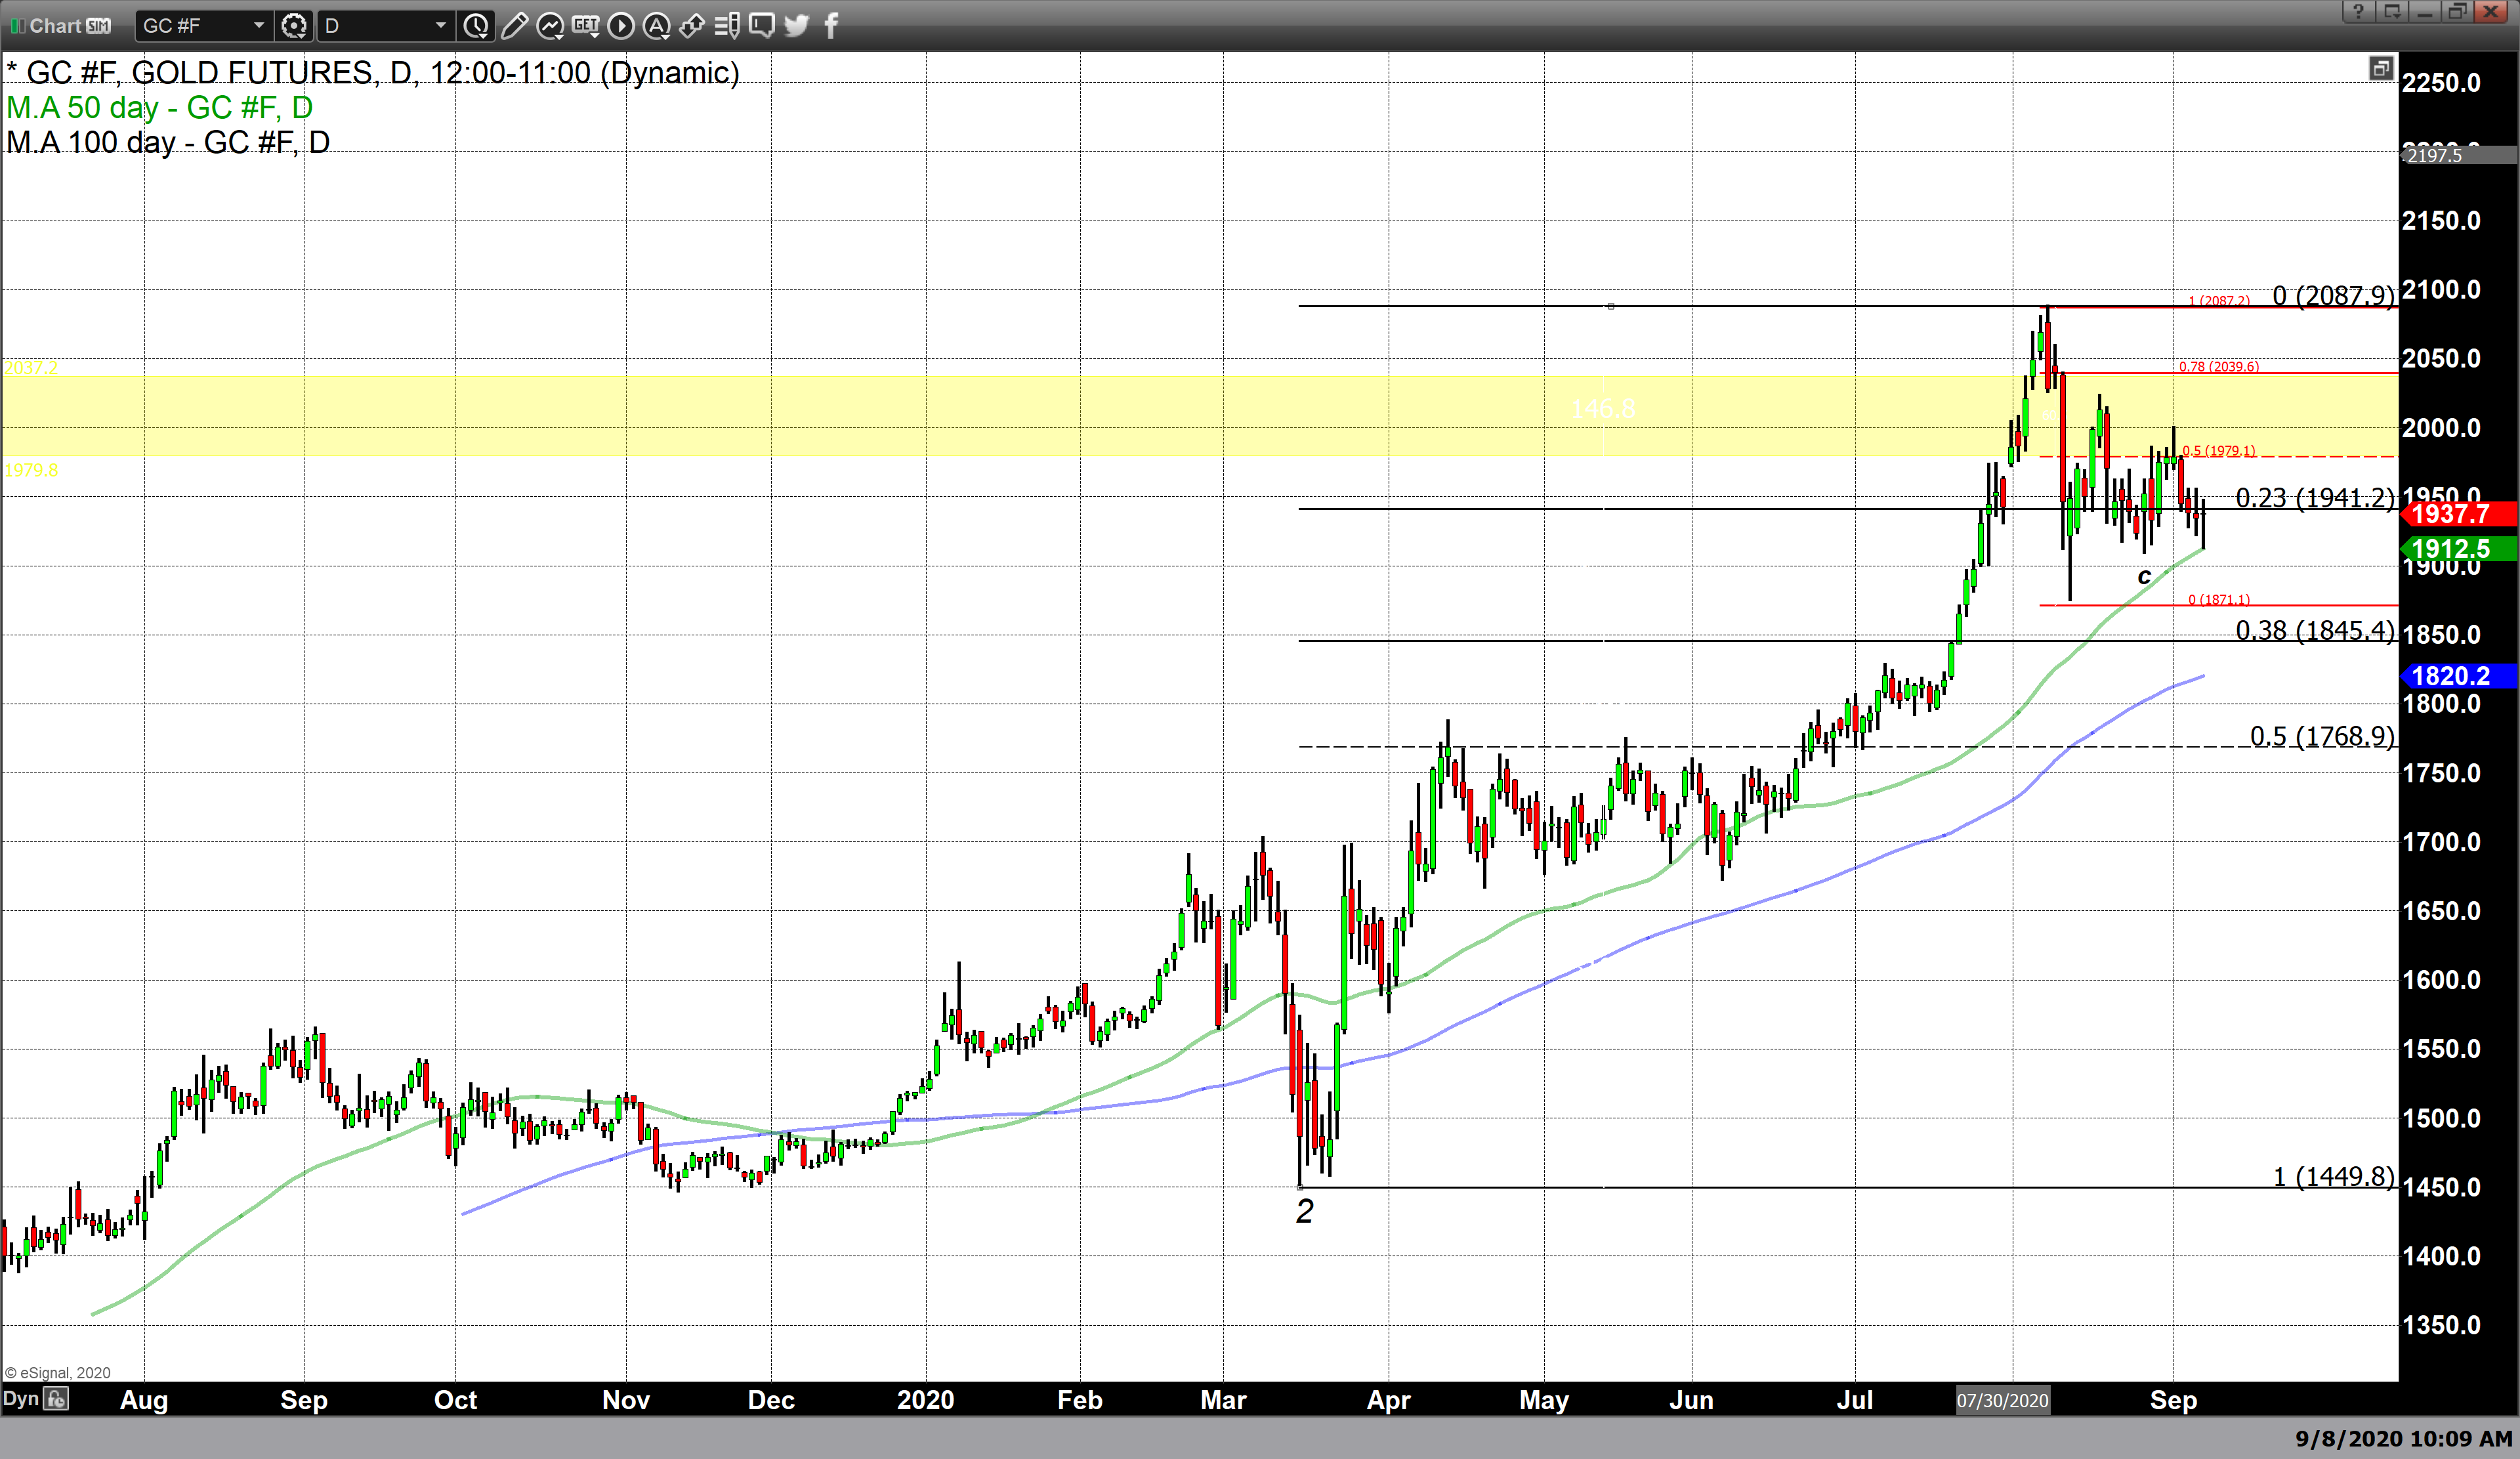2520x1459 pixels.
Task: Share chart via Facebook icon
Action: [831, 26]
